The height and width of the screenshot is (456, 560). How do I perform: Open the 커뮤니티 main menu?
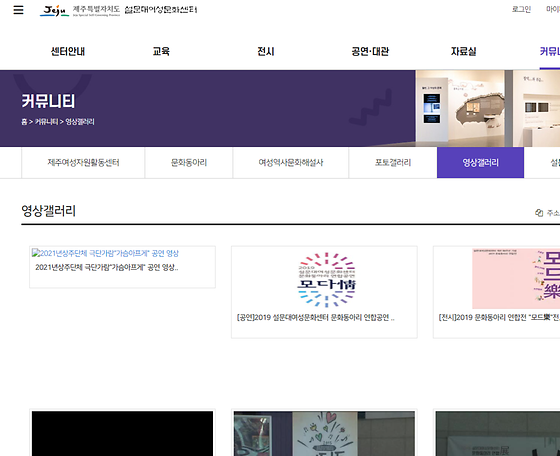point(550,51)
